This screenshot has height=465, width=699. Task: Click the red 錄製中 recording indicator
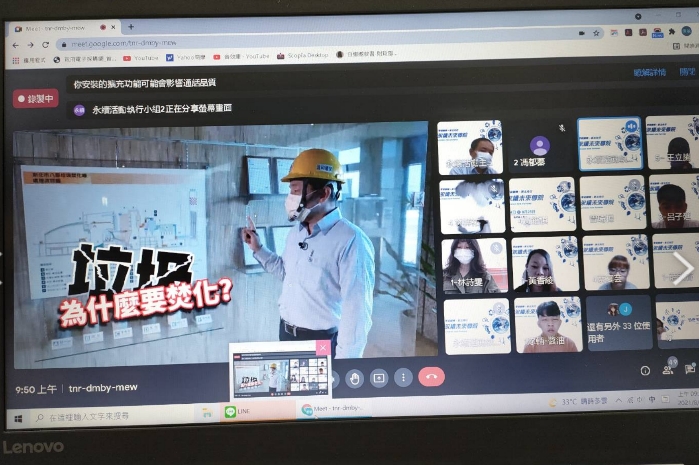click(x=36, y=99)
